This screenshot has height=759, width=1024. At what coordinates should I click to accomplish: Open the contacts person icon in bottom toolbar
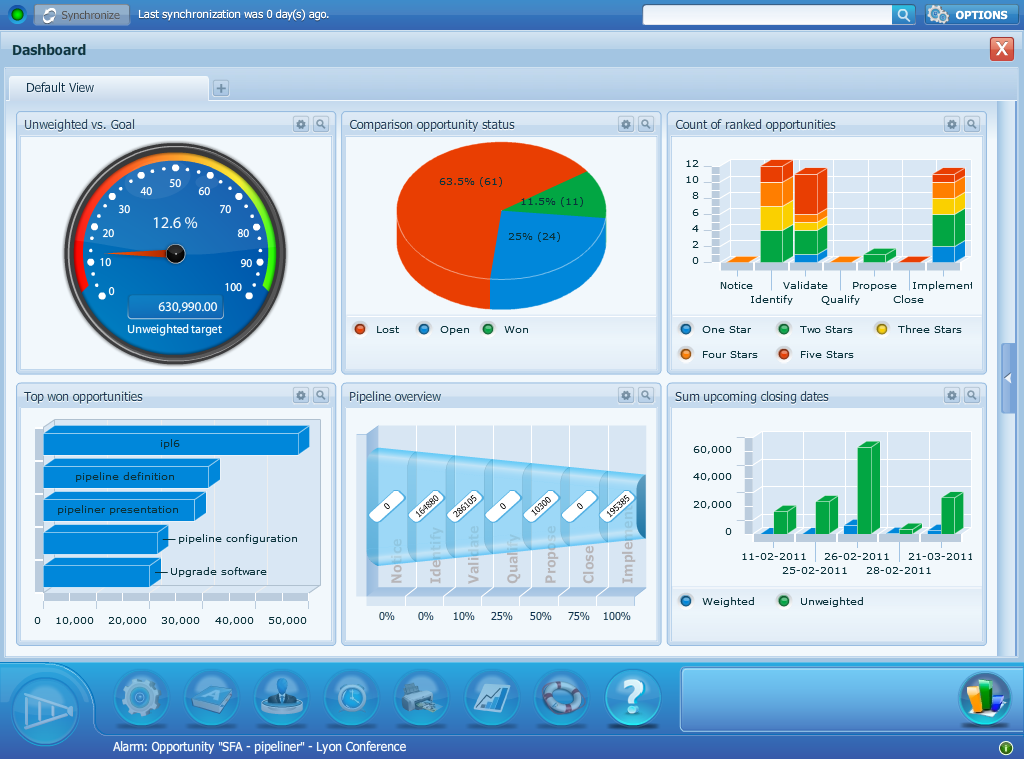(x=281, y=698)
